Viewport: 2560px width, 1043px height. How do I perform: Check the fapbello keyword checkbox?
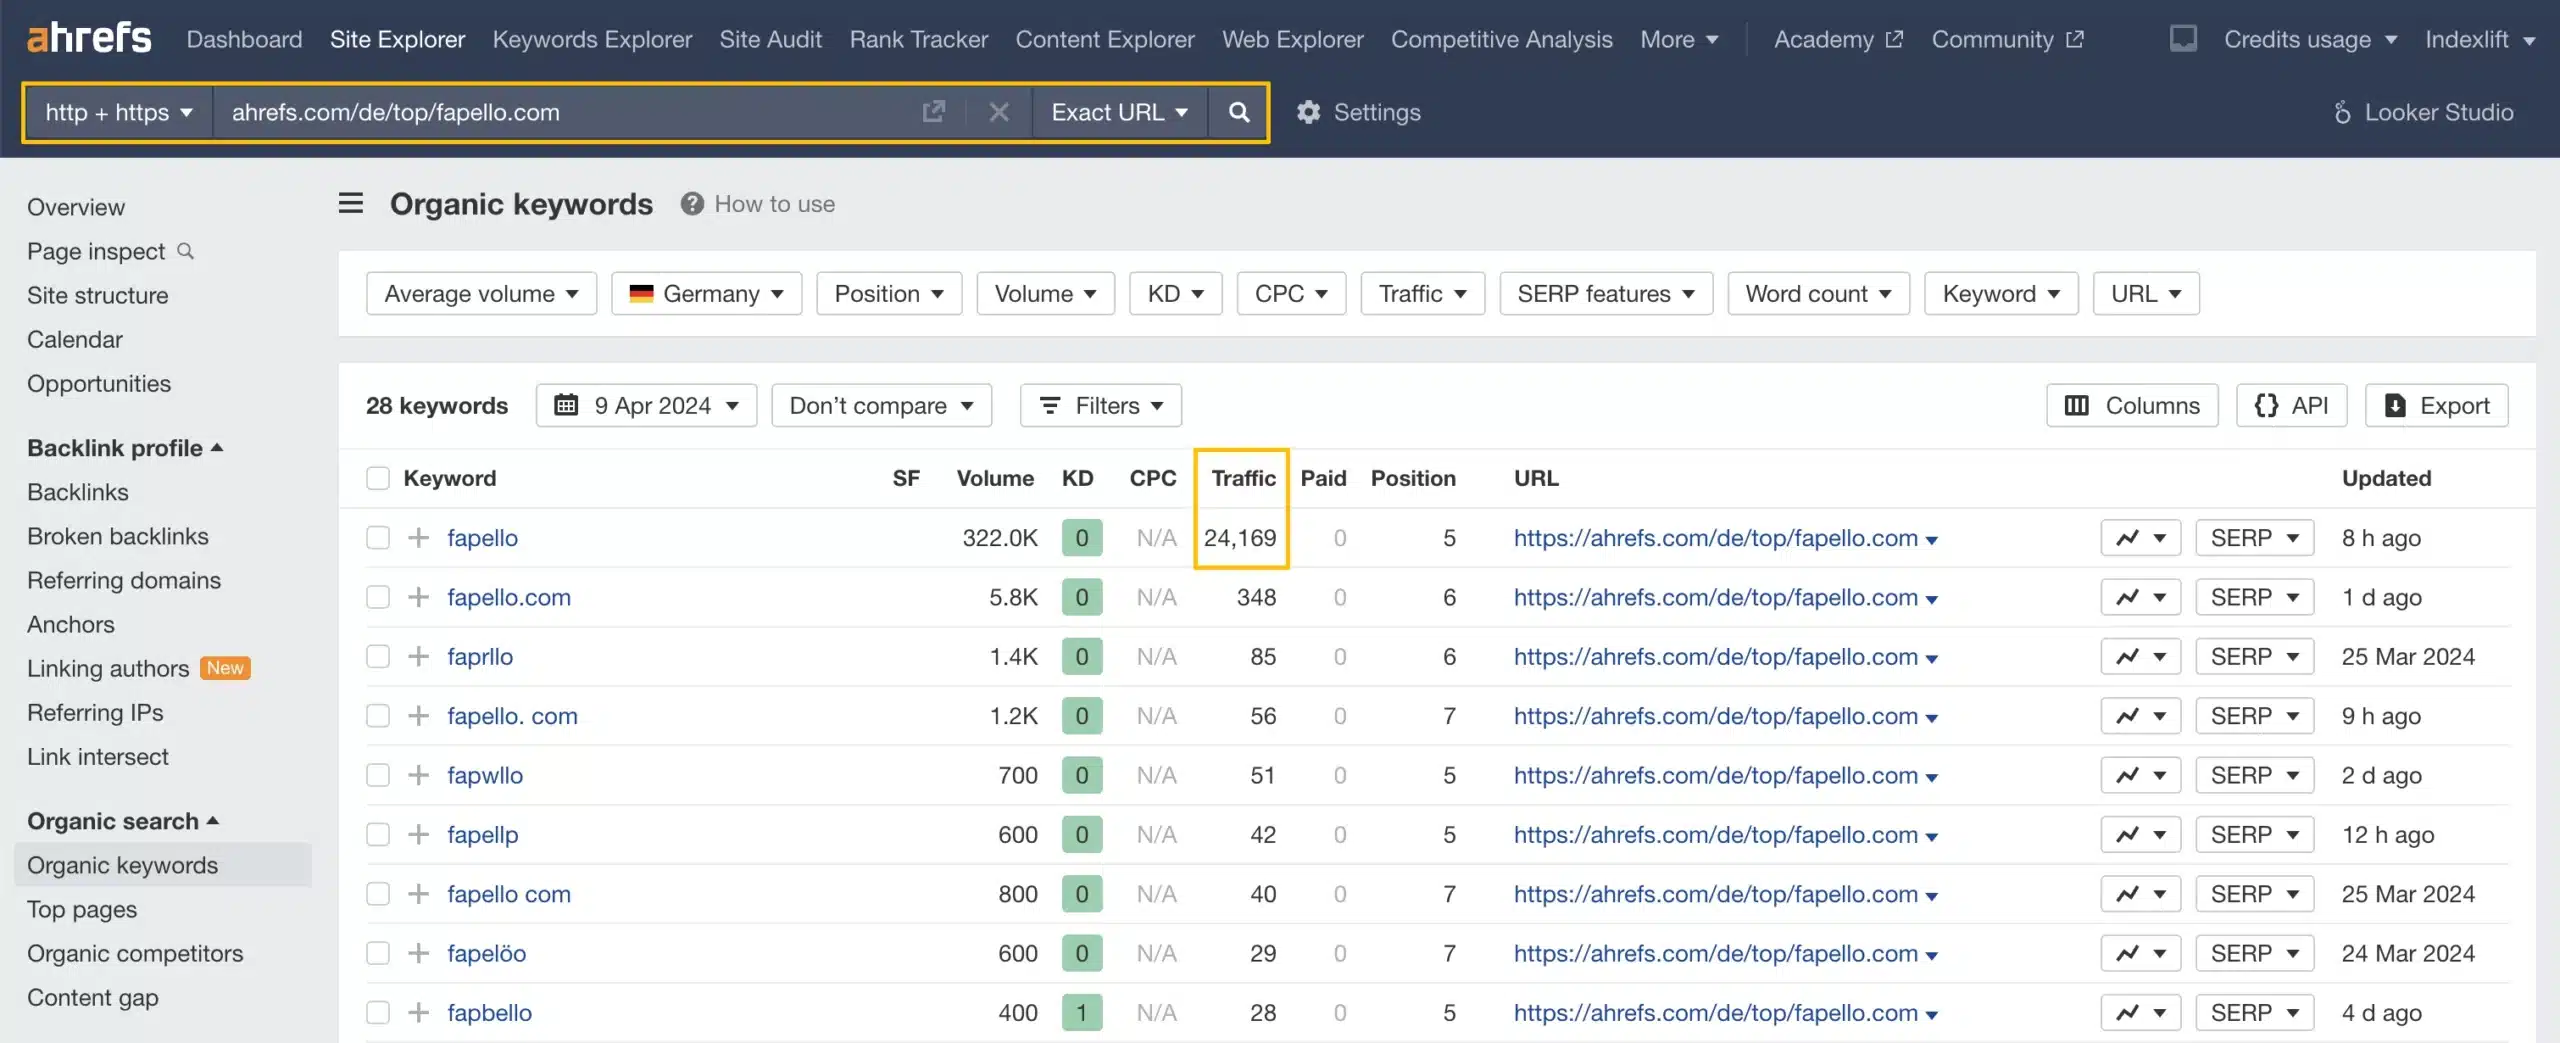point(378,1012)
